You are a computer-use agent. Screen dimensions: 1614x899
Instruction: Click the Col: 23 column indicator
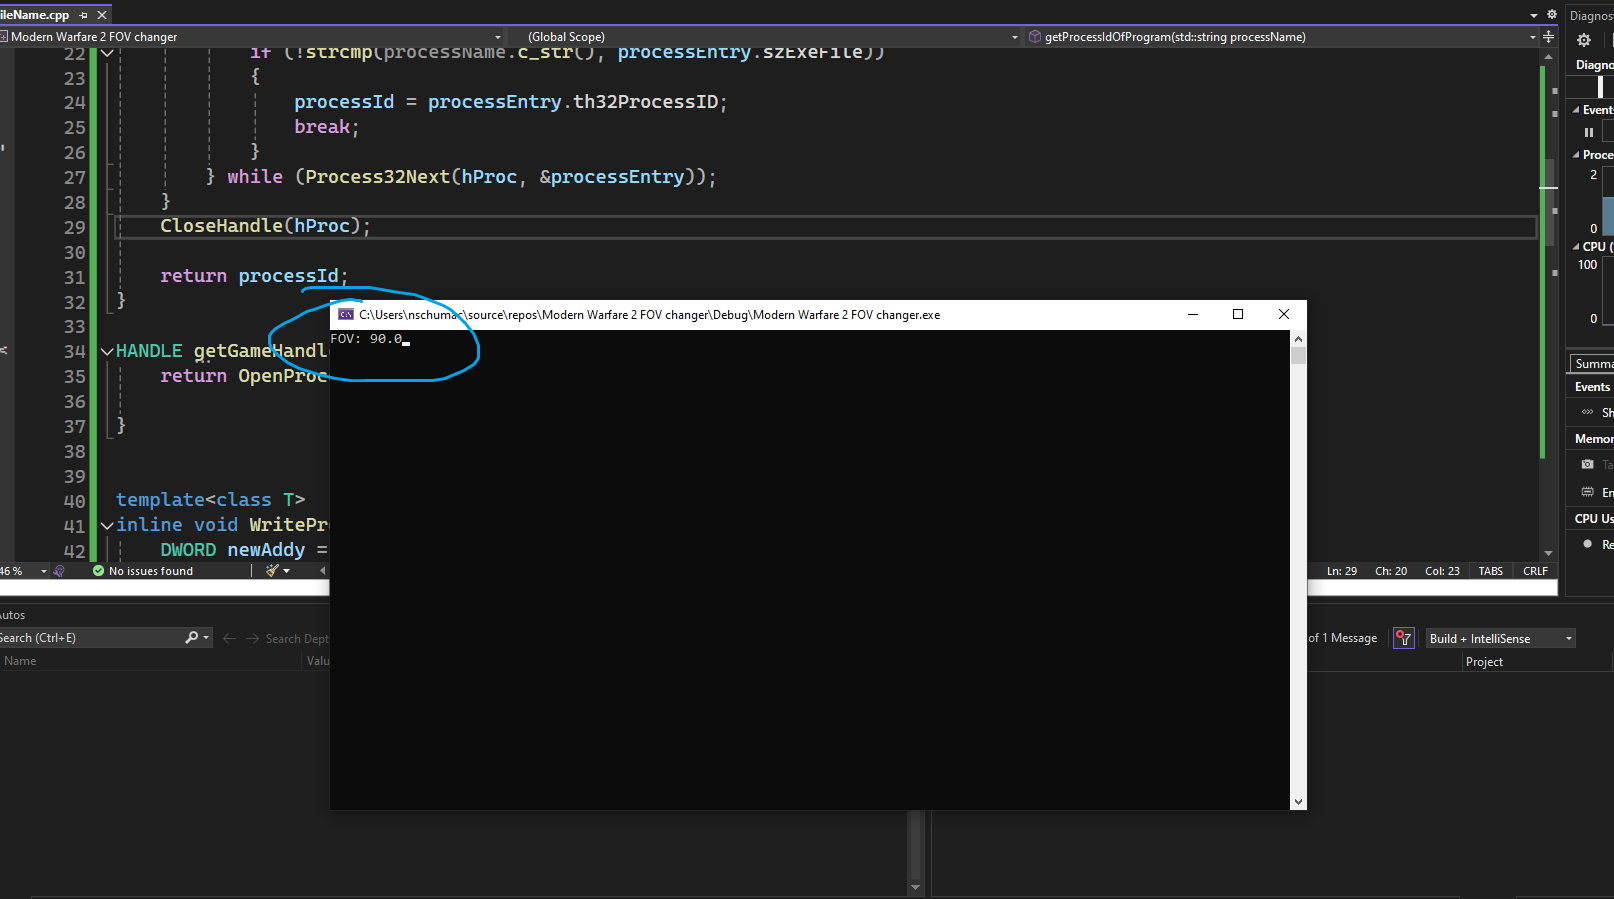[x=1442, y=571]
